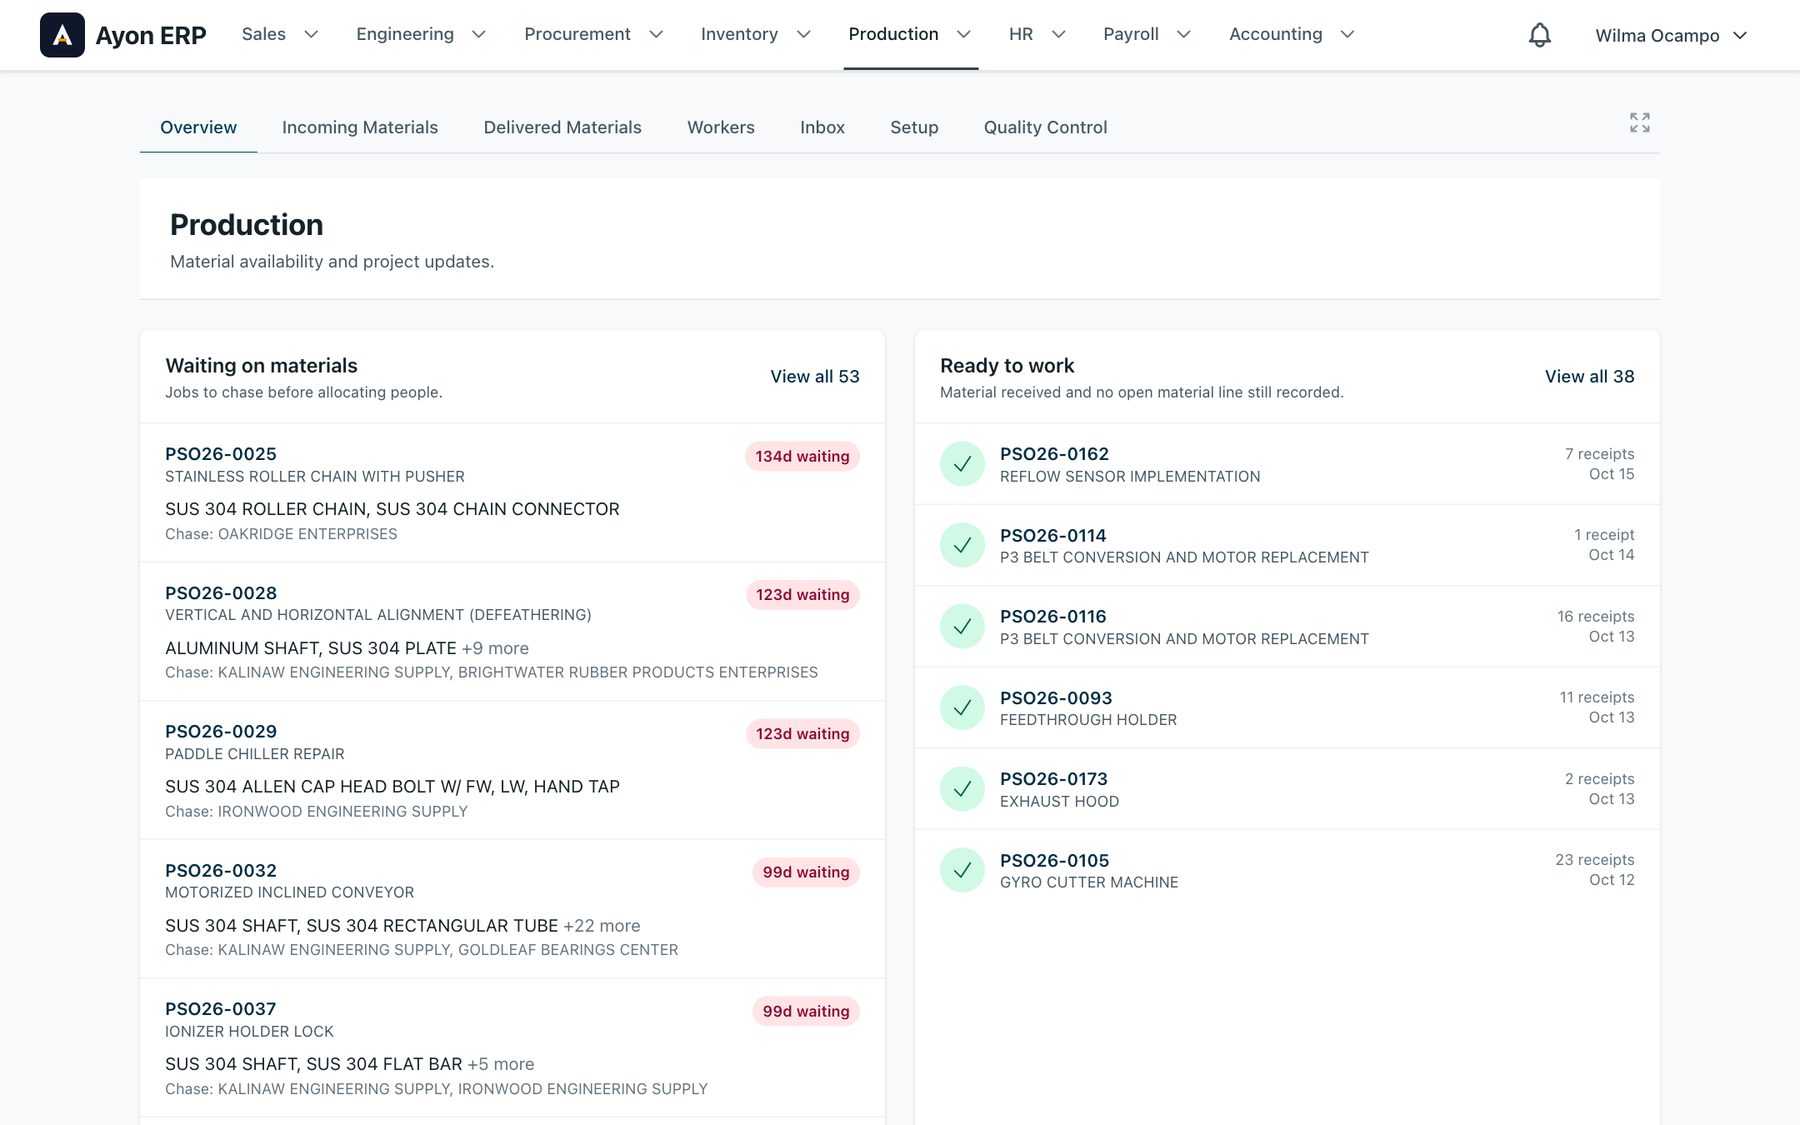Click the green check icon for PSO26-0114

pos(962,545)
